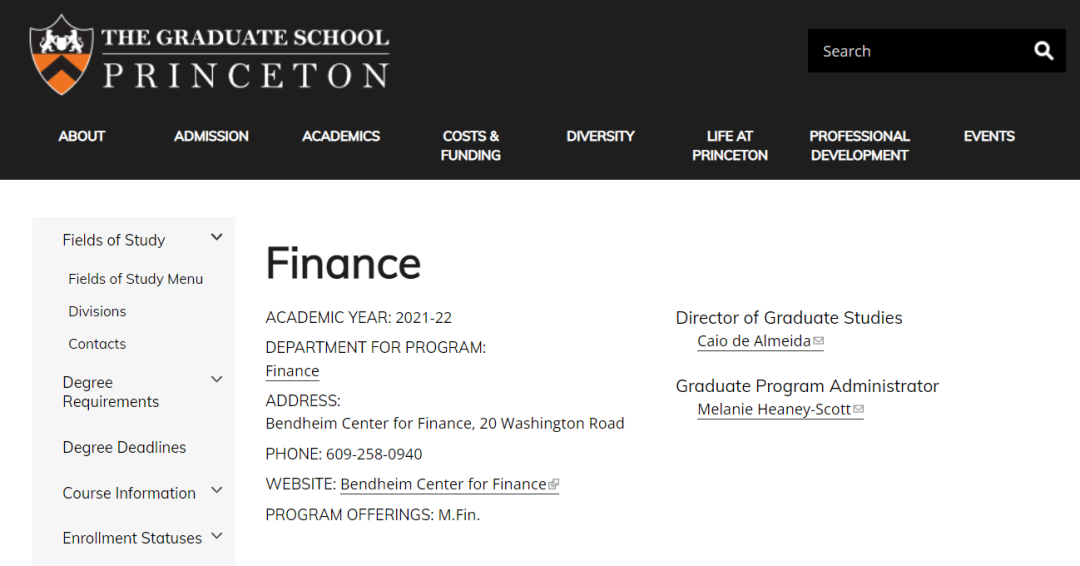Screen dimensions: 1080x566
Task: Click into the Search field
Action: [x=920, y=51]
